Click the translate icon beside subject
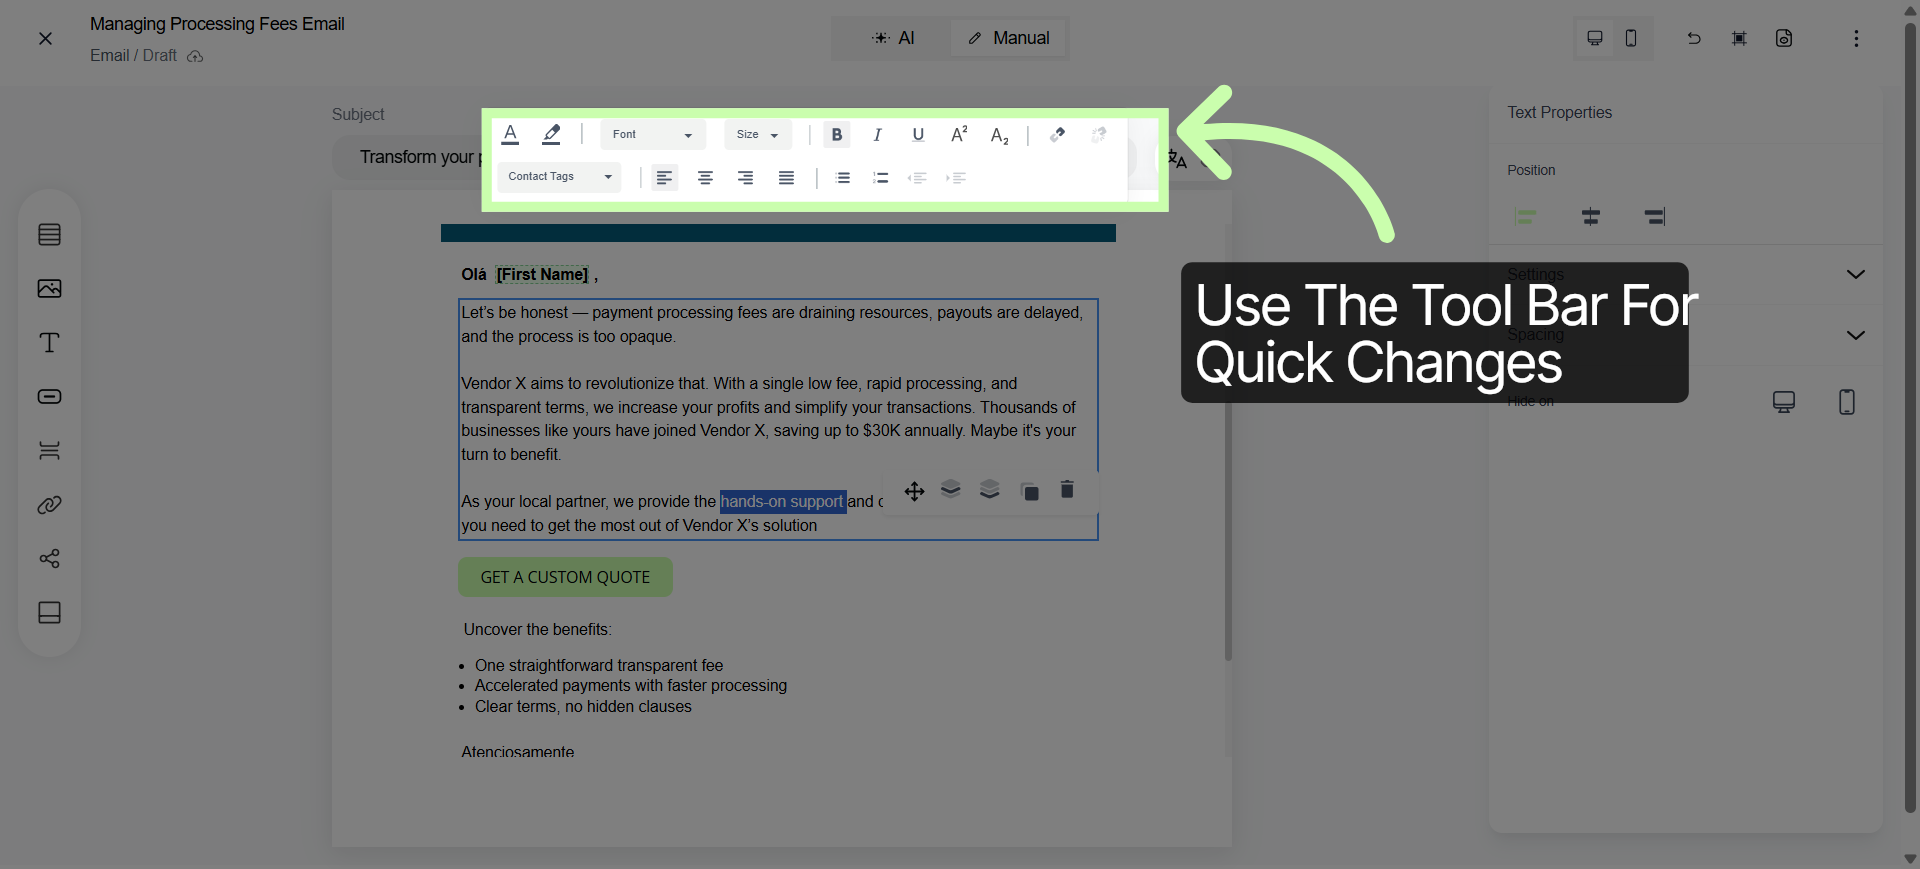The width and height of the screenshot is (1920, 869). tap(1178, 158)
